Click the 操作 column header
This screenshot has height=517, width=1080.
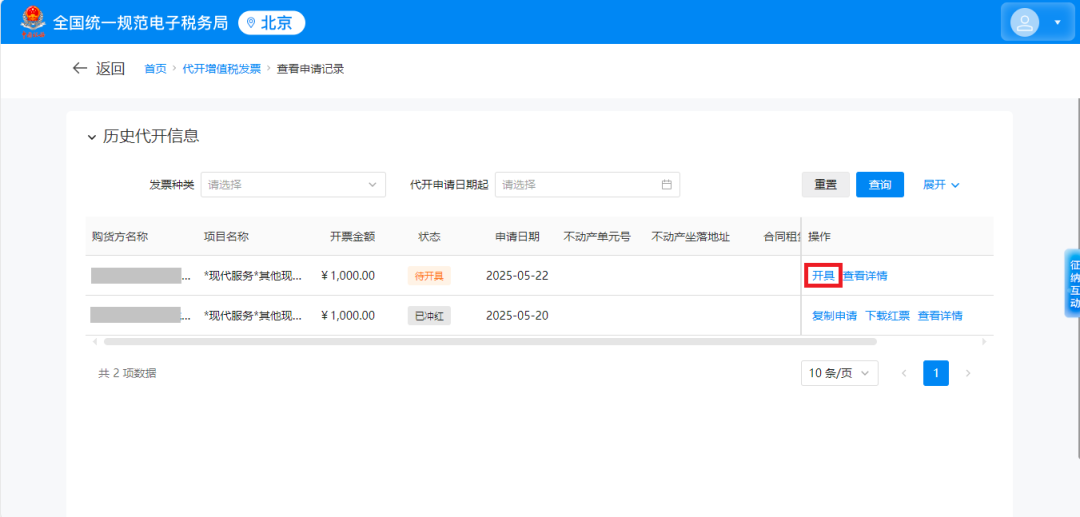coord(820,236)
